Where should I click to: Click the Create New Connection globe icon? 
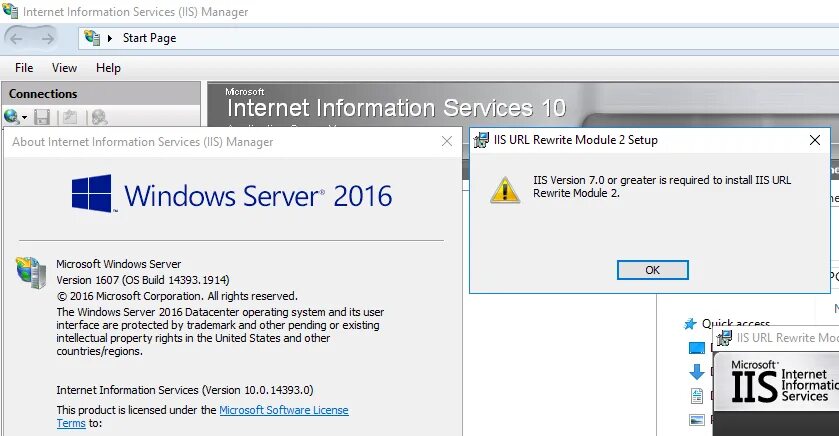coord(11,116)
